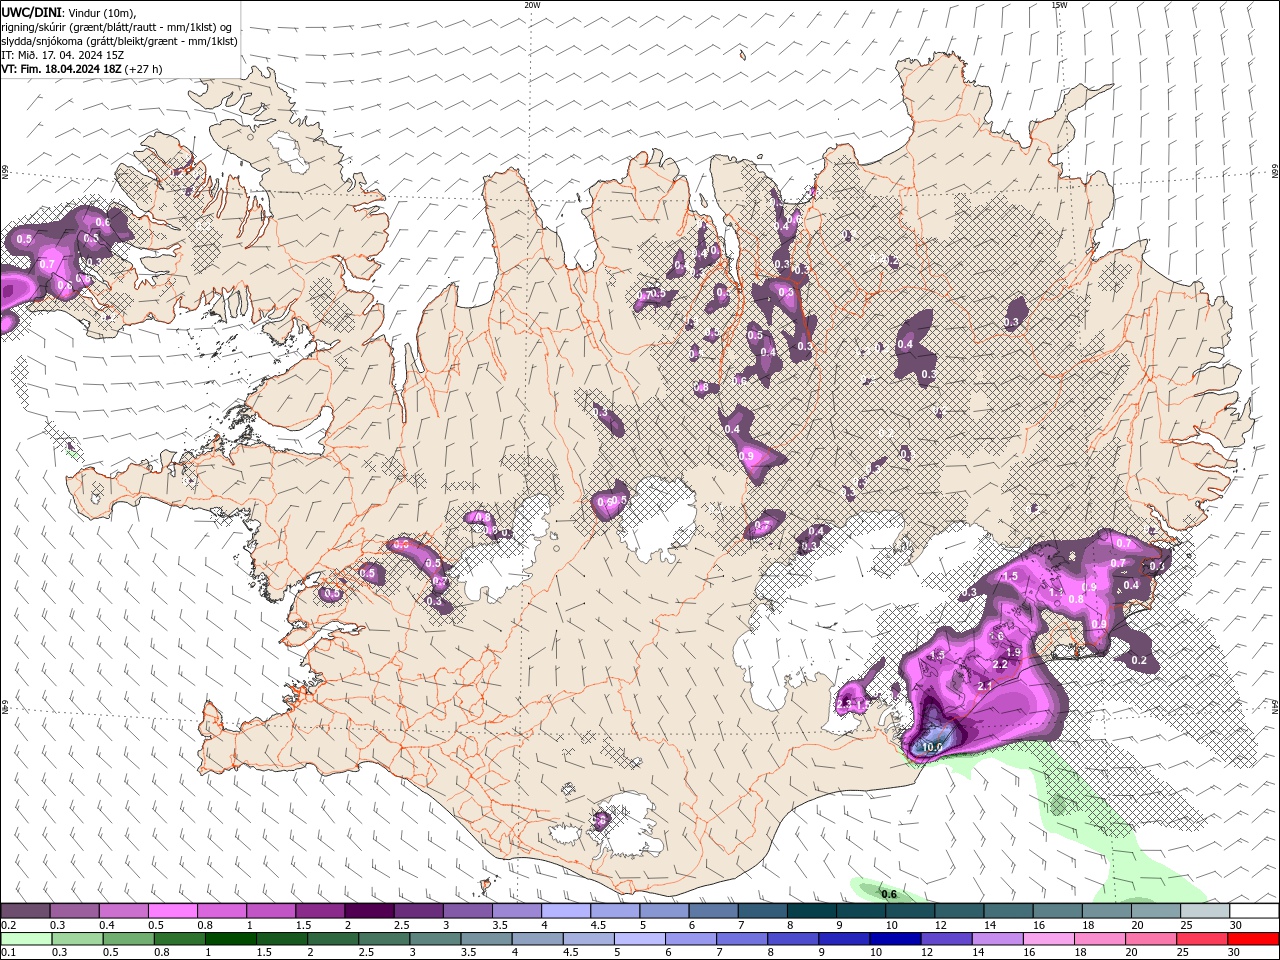Click the 10.0 precipitation peak value on map
Viewport: 1280px width, 960px height.
coord(932,746)
